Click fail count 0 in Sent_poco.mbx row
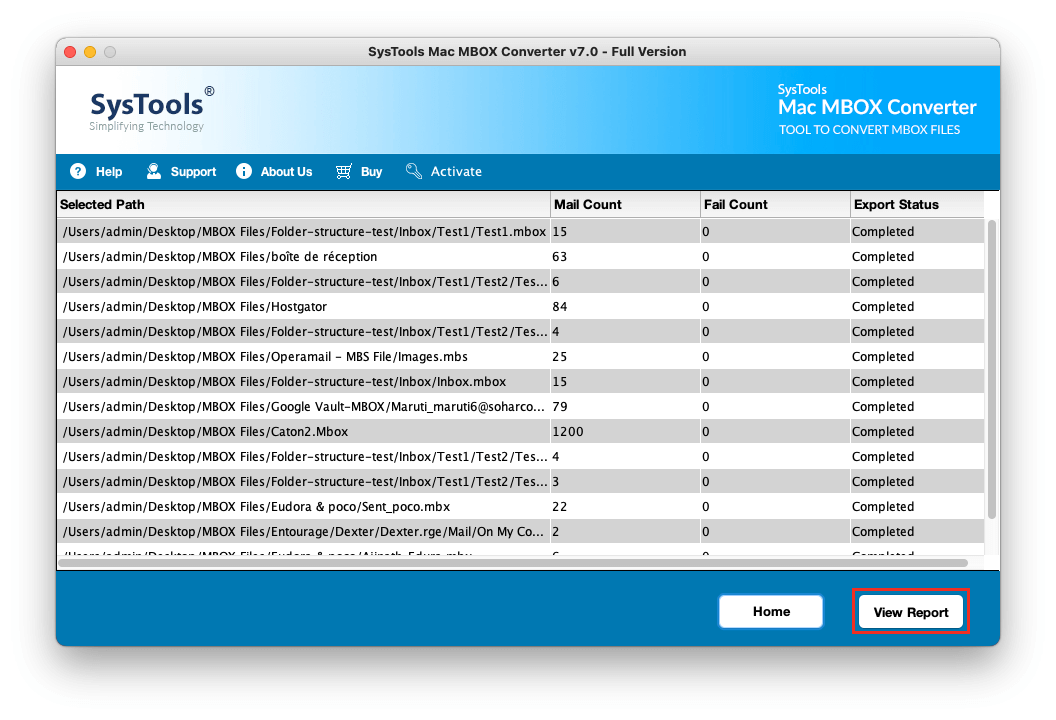The height and width of the screenshot is (720, 1056). click(775, 506)
